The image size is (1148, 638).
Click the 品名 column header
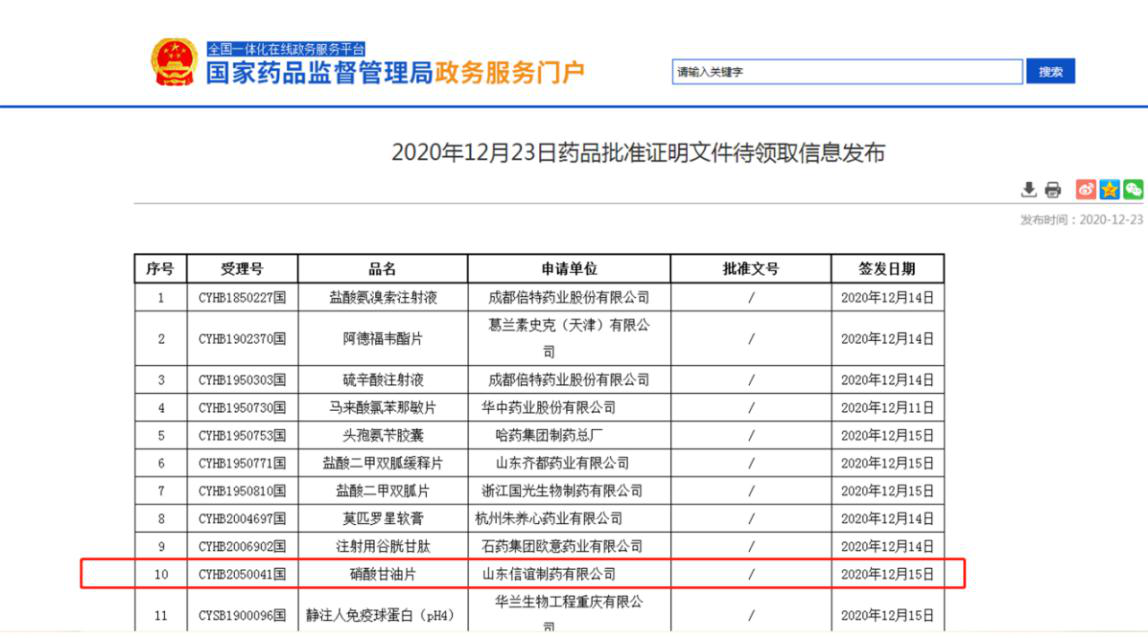(x=383, y=269)
